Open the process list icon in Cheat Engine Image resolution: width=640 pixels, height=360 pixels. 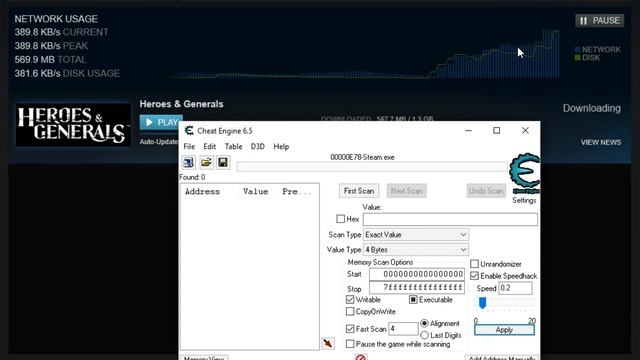(x=189, y=162)
